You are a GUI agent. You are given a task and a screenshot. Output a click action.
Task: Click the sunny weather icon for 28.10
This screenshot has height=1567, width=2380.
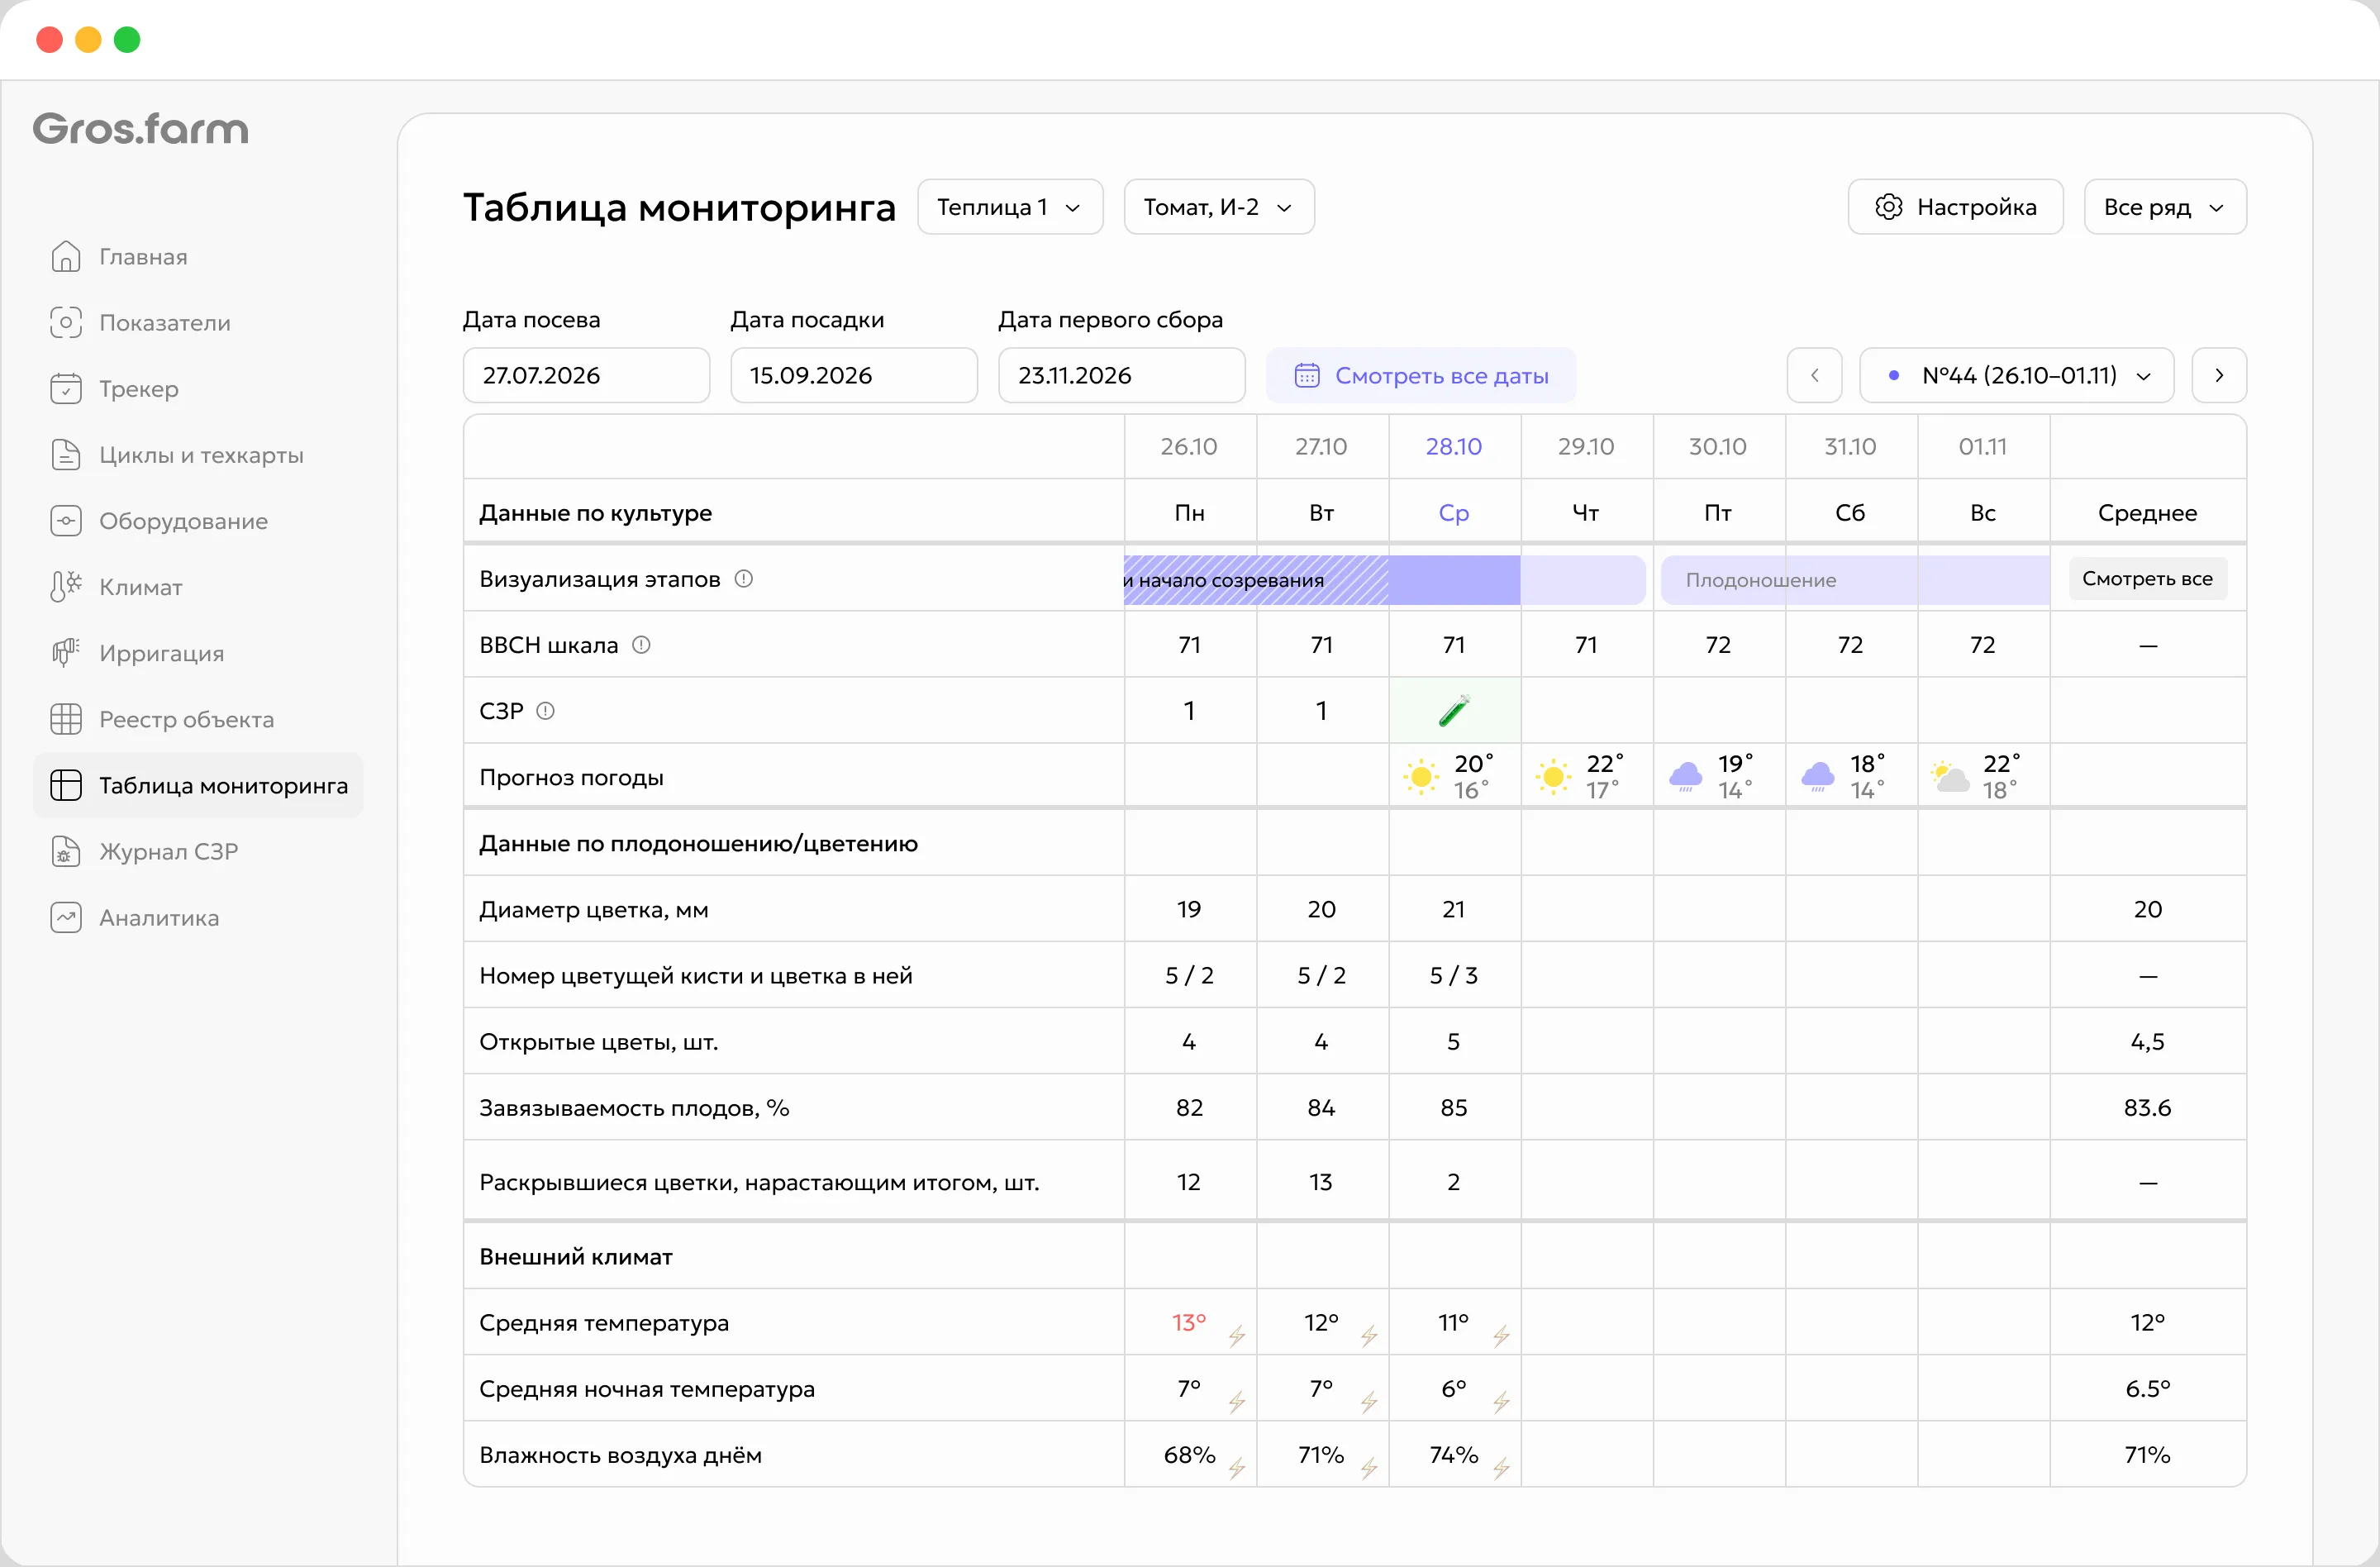point(1421,777)
